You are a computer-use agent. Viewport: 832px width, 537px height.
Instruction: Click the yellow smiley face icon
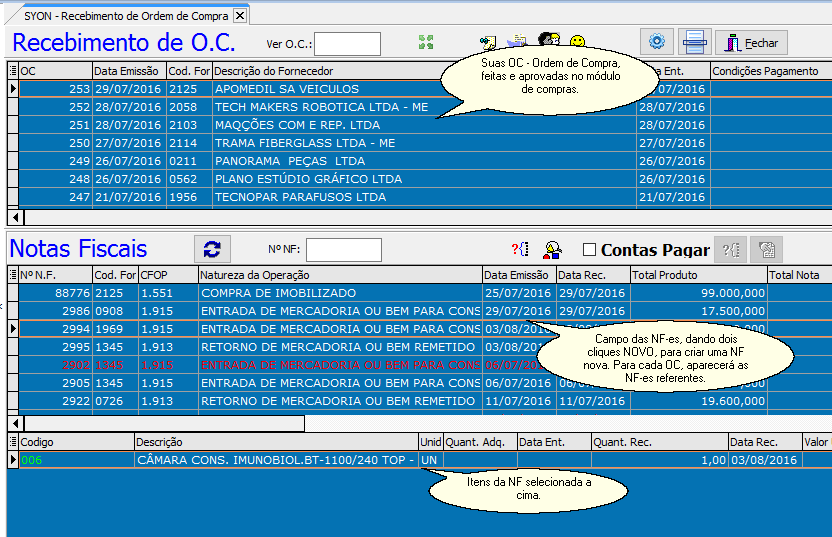[x=577, y=42]
